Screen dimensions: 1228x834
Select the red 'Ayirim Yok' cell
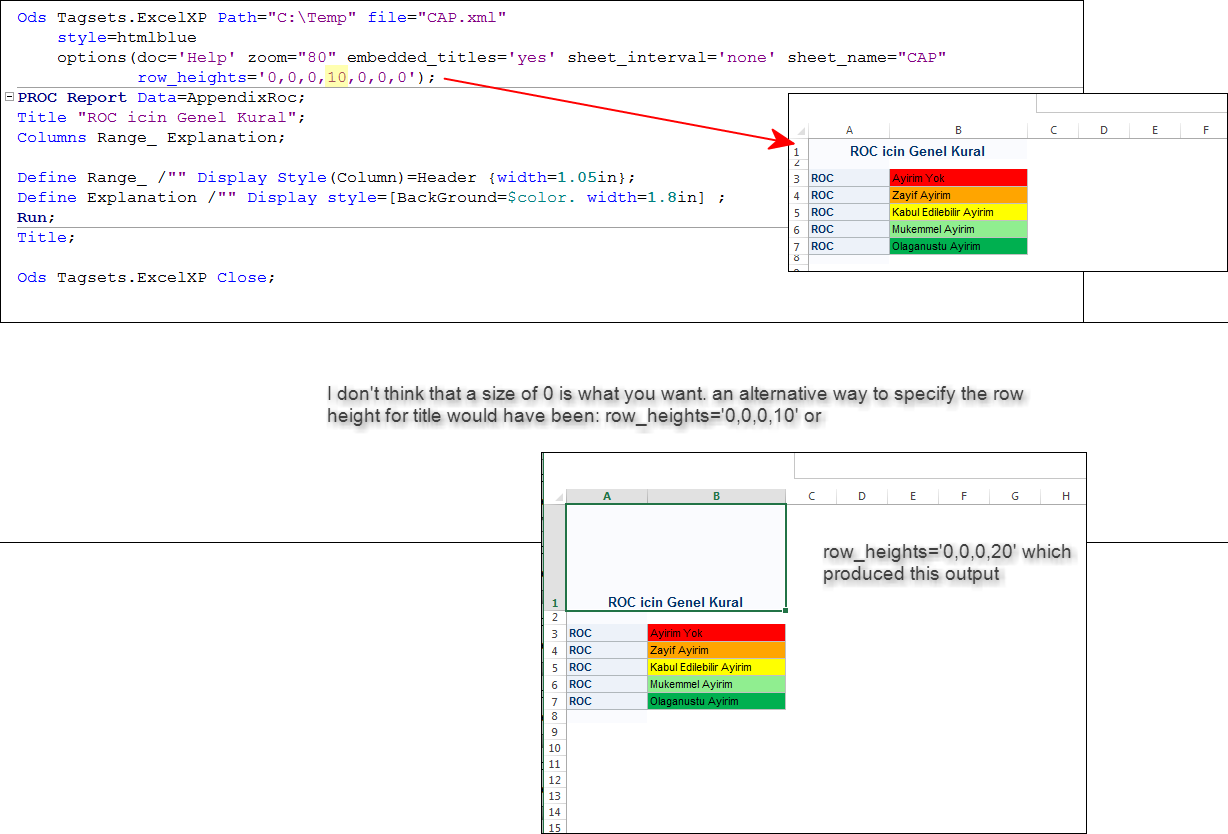pyautogui.click(x=958, y=178)
